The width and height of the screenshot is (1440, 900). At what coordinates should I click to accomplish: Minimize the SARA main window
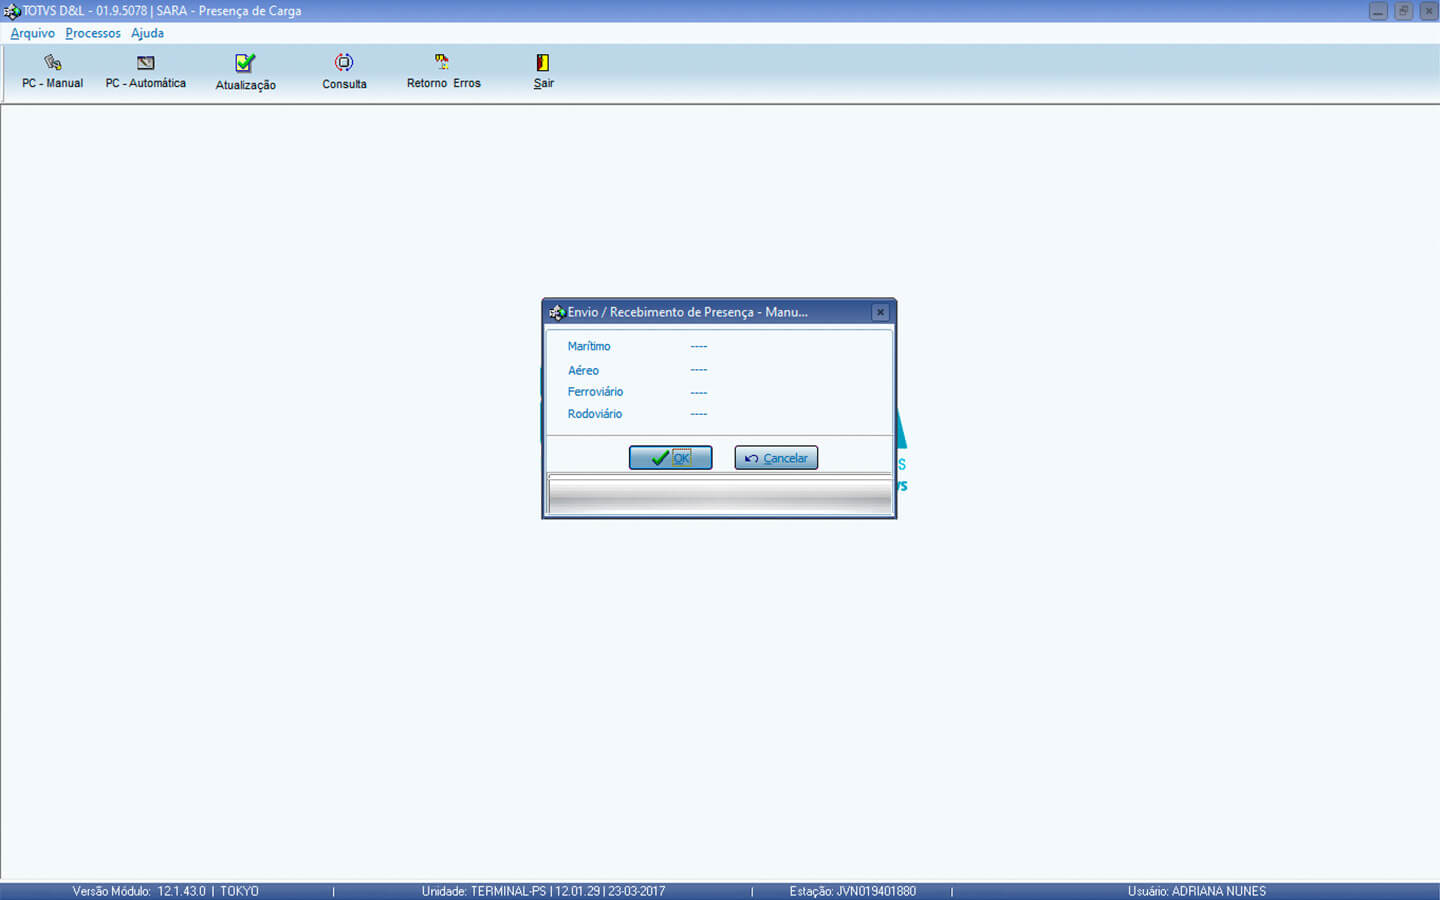1378,11
